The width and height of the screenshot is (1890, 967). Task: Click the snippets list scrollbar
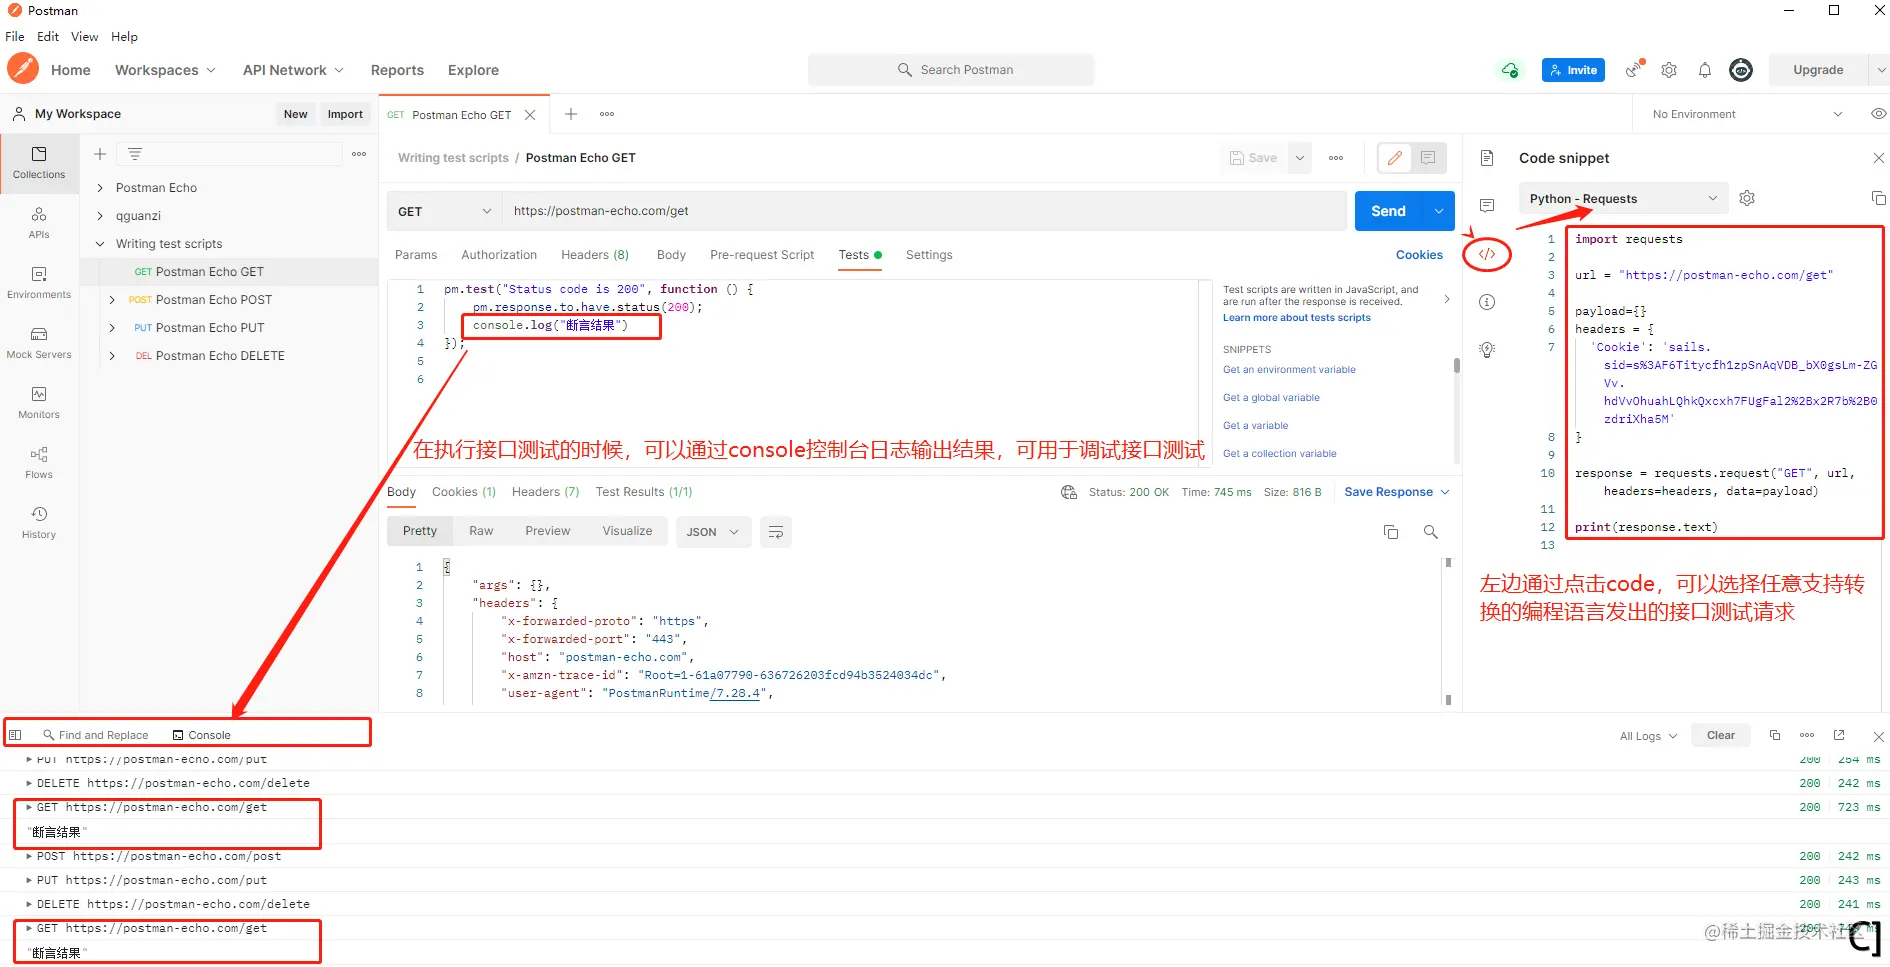[x=1456, y=366]
